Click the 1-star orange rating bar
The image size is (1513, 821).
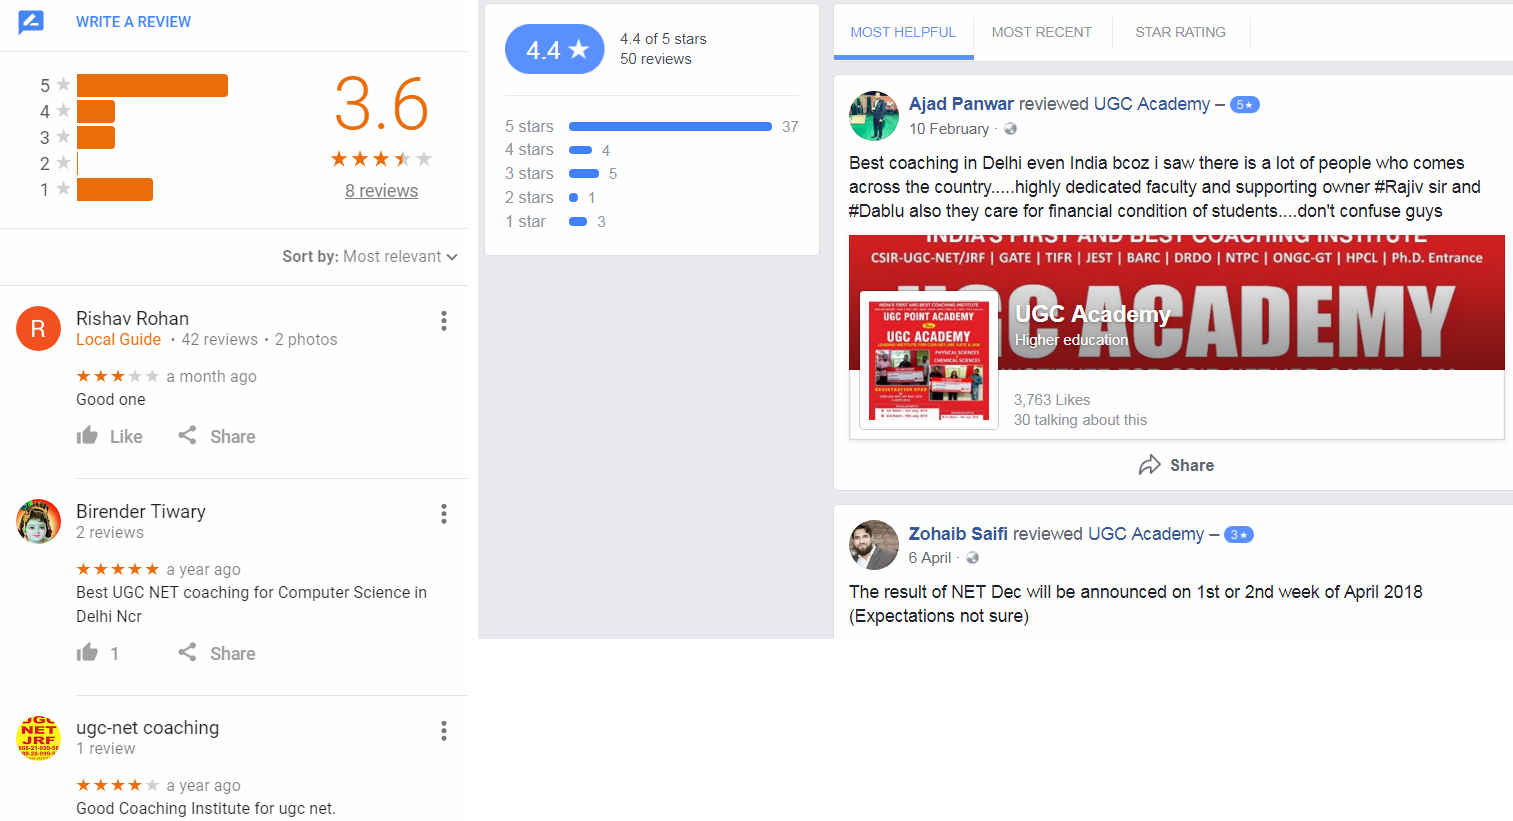click(115, 189)
